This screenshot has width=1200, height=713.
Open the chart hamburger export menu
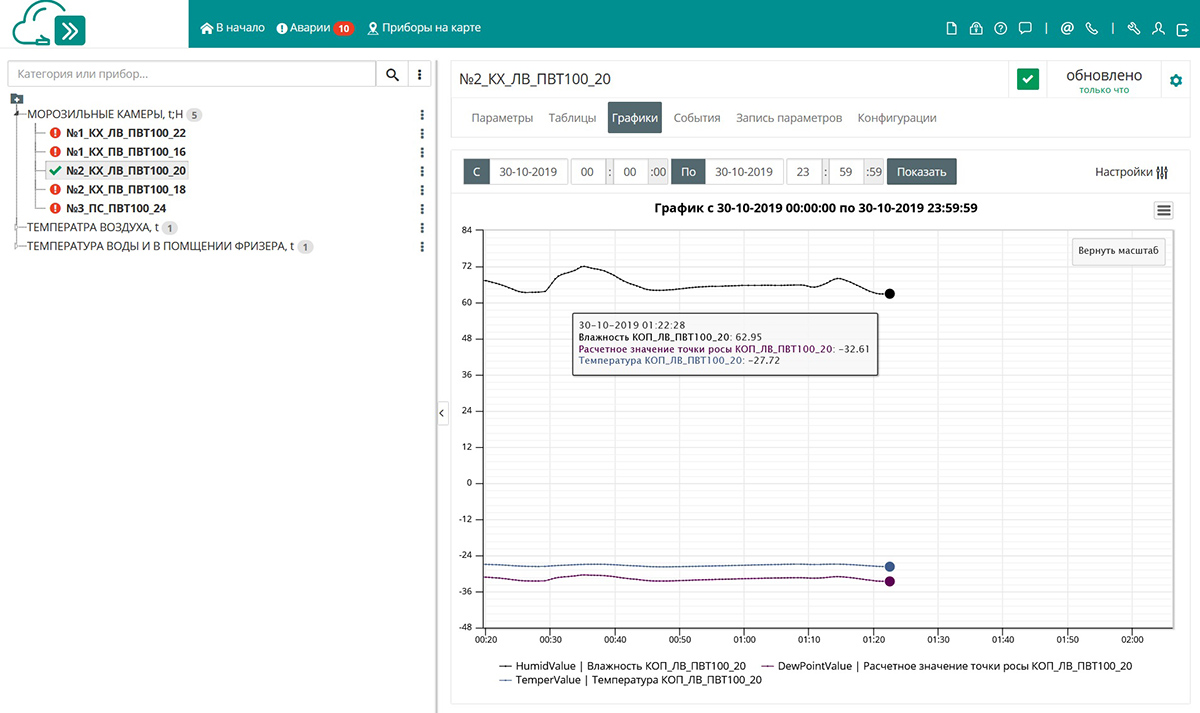[1163, 209]
